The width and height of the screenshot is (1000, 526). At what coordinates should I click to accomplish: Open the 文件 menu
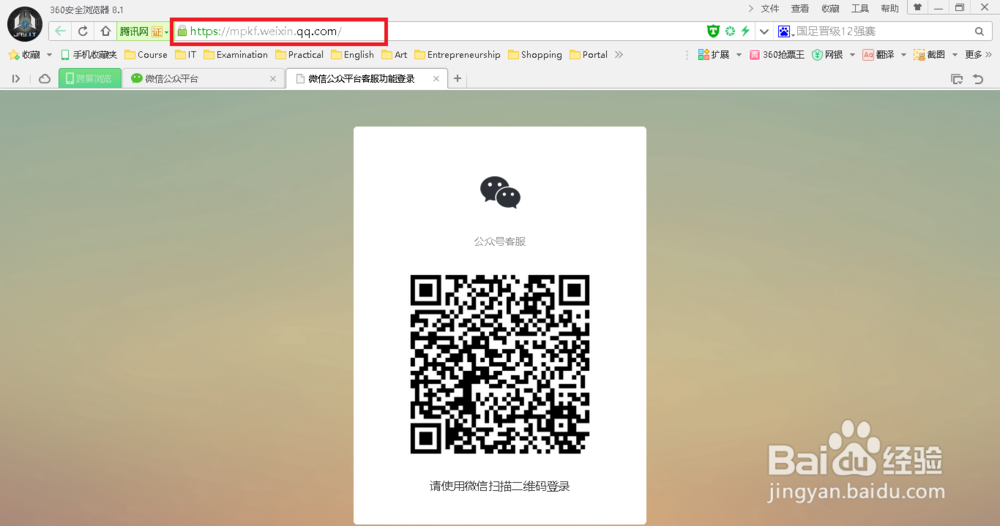[770, 8]
